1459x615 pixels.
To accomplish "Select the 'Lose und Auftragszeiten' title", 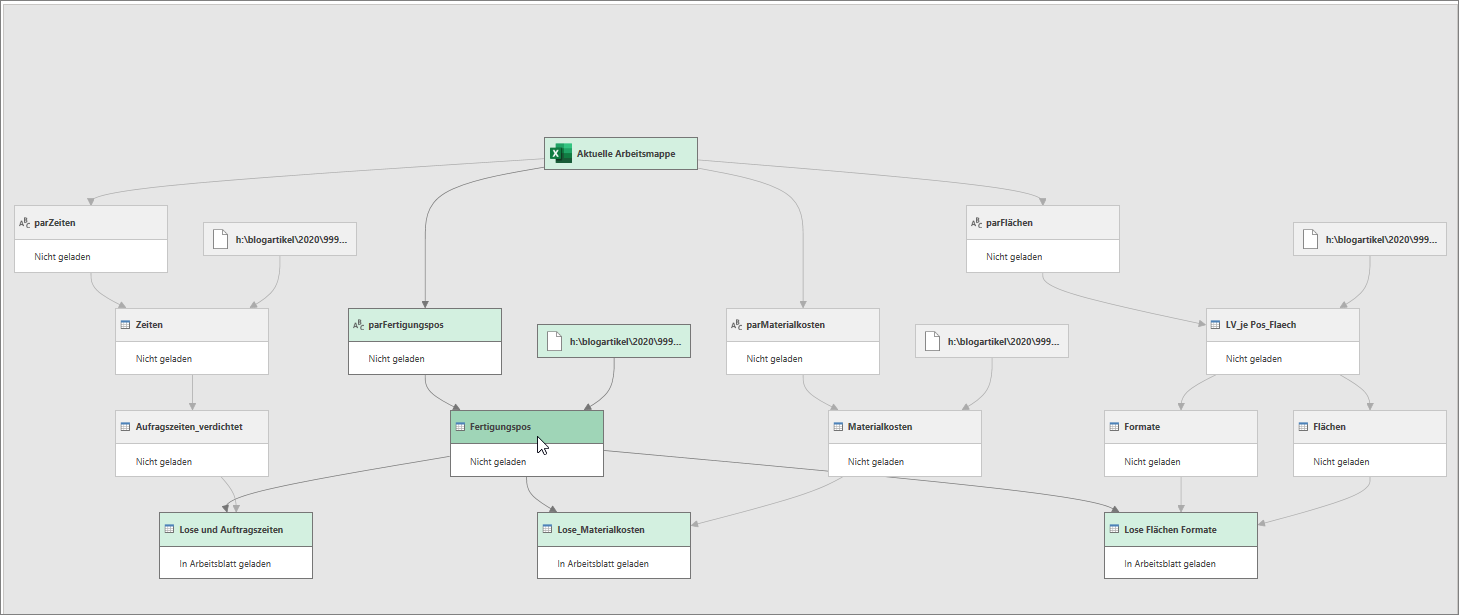I will pyautogui.click(x=231, y=529).
